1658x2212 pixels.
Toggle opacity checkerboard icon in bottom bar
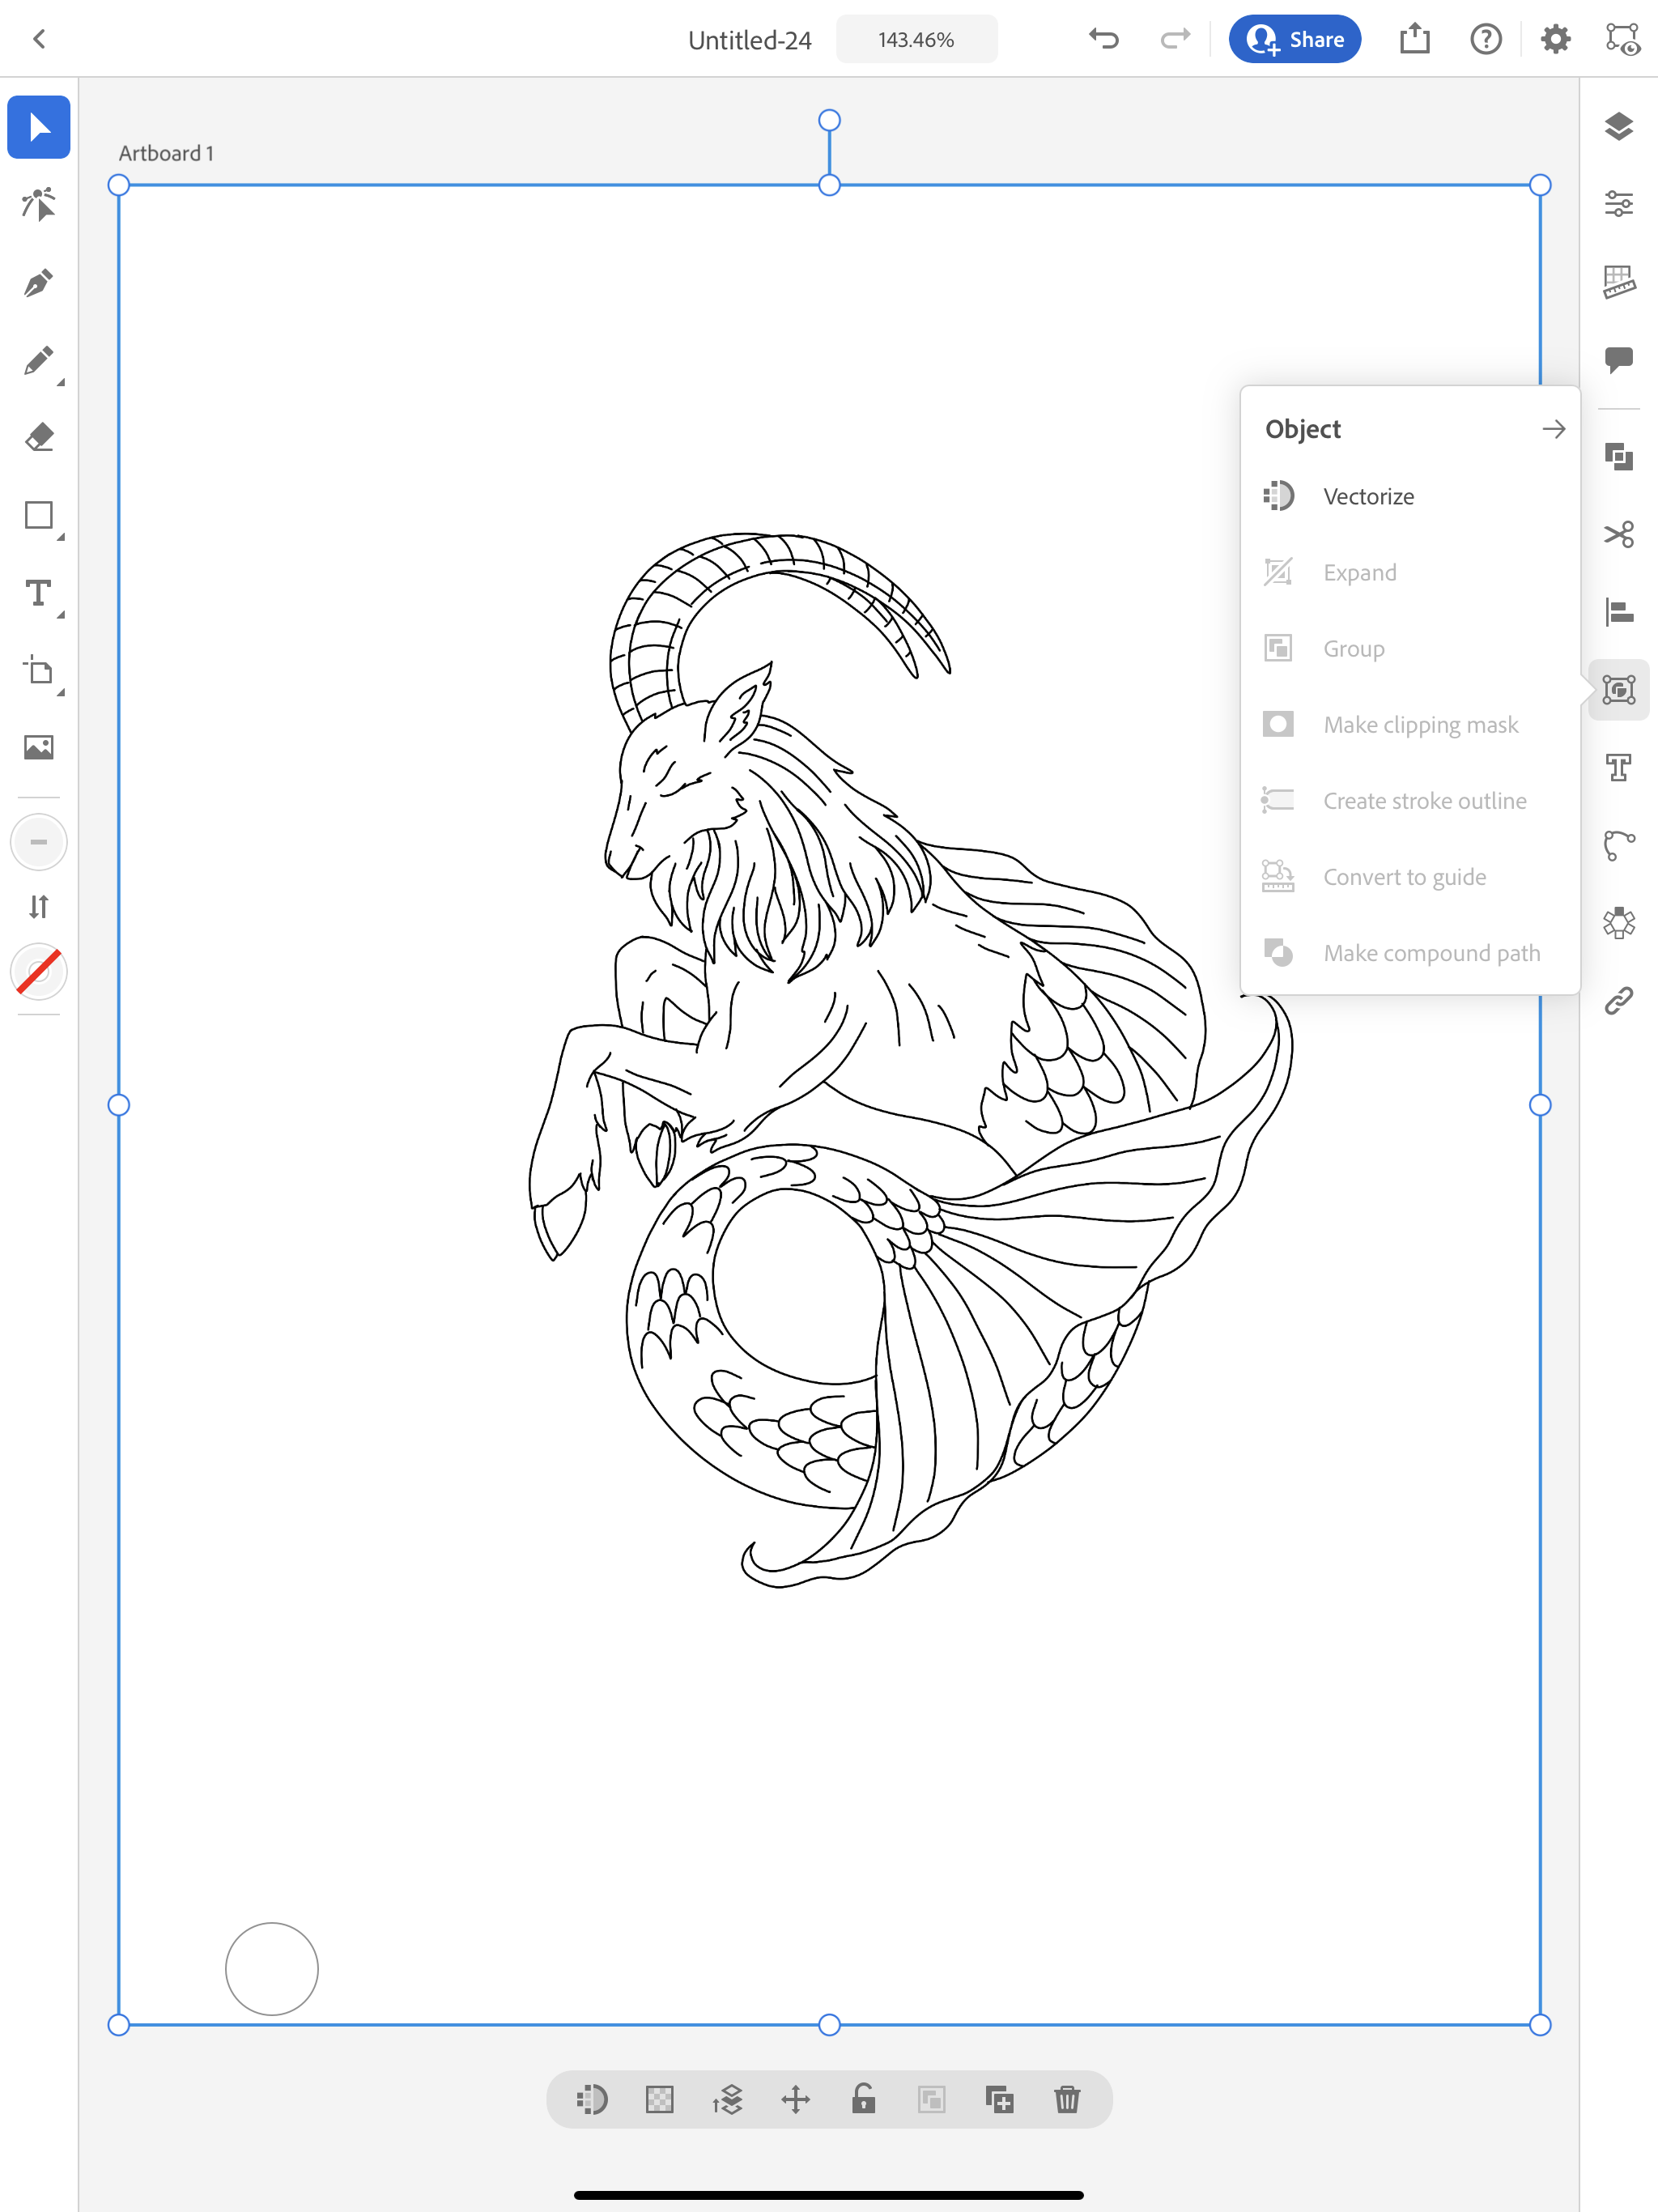[x=660, y=2099]
